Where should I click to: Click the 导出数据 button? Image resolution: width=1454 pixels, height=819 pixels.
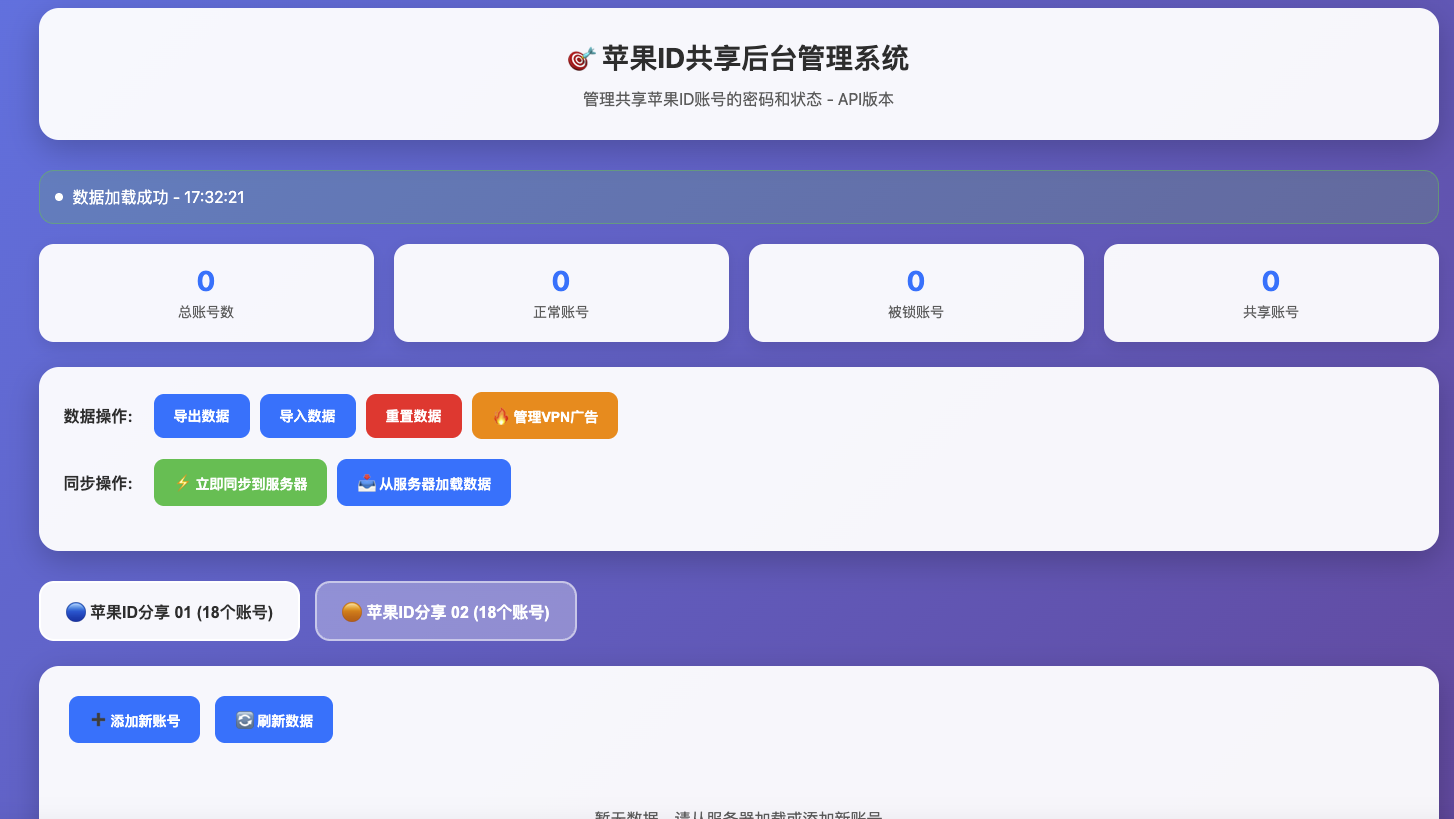coord(201,415)
